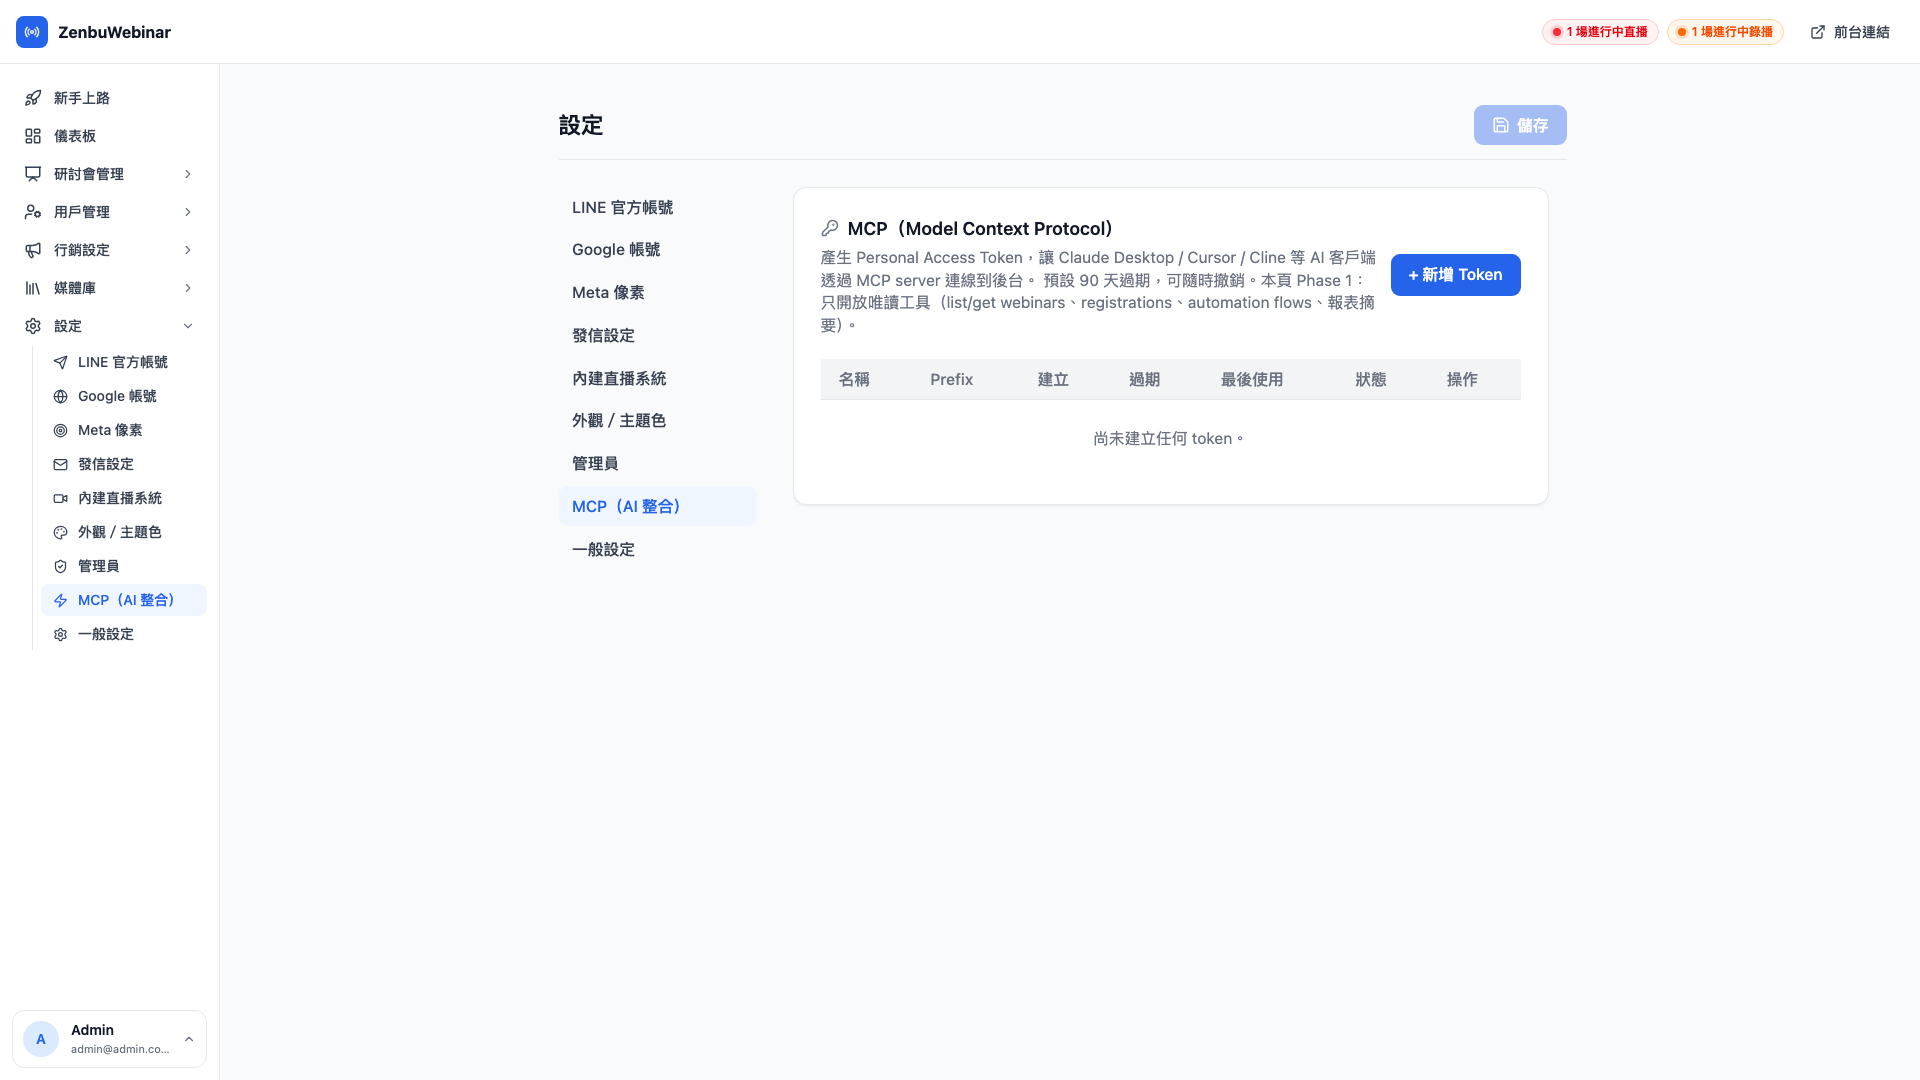Select the 內建直播系統 settings tab
This screenshot has height=1080, width=1920.
point(658,378)
